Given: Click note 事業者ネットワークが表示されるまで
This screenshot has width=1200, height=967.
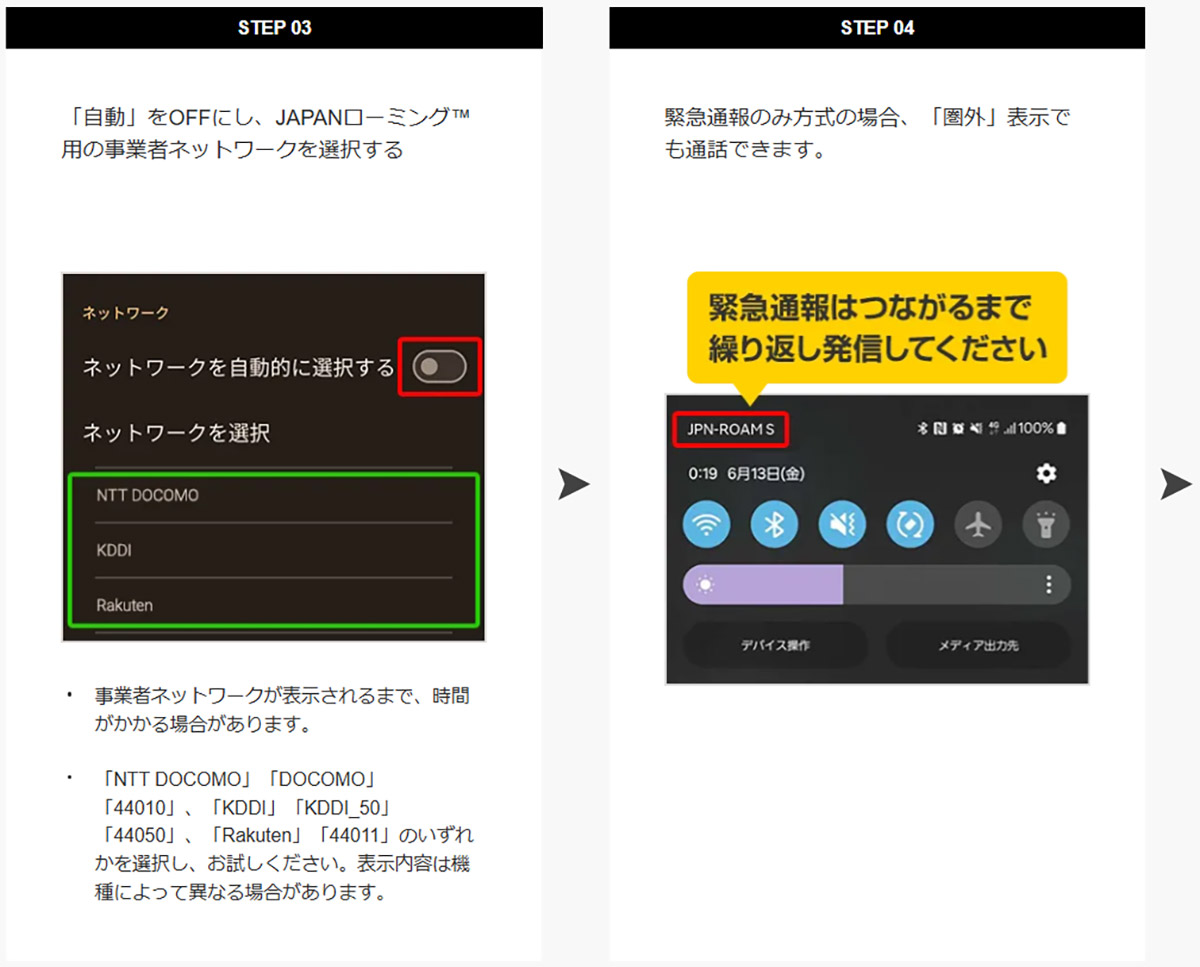Looking at the screenshot, I should [282, 709].
